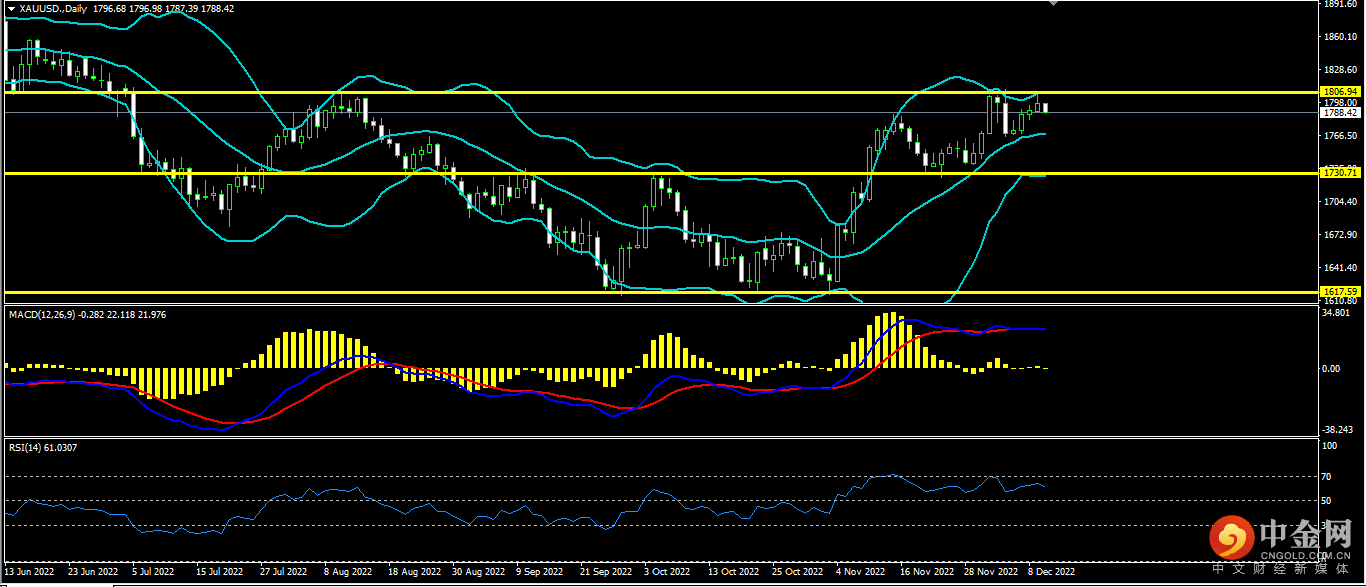Click the RSI(14) indicator label

28,447
